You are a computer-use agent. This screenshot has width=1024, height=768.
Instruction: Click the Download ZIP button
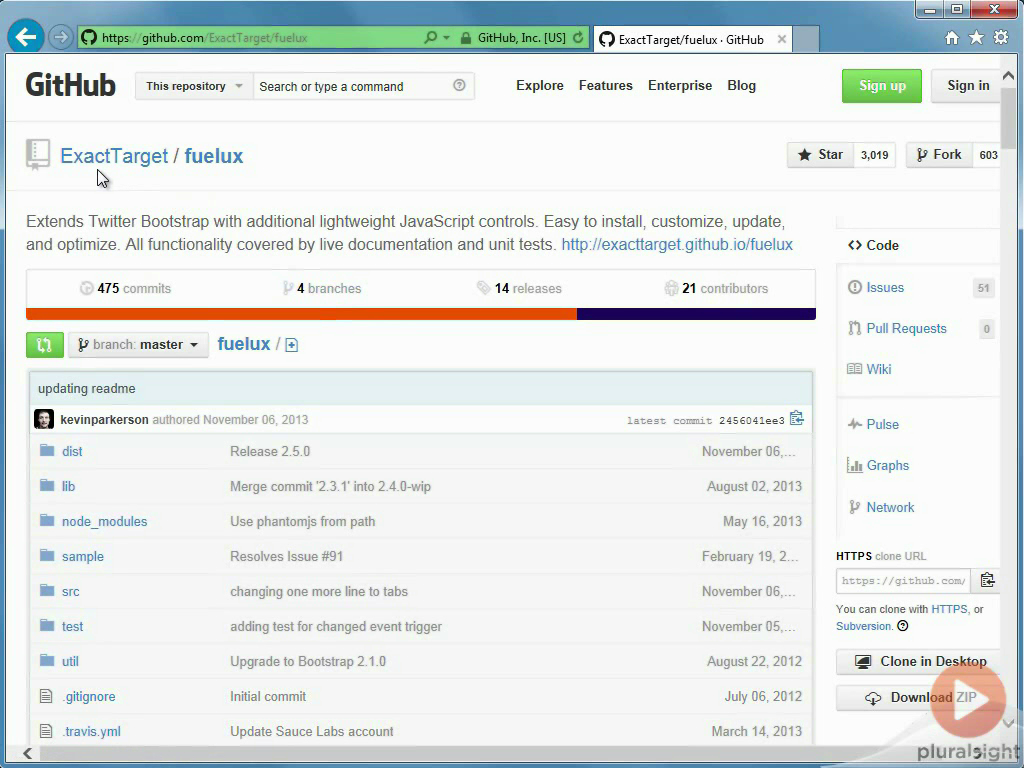[920, 697]
